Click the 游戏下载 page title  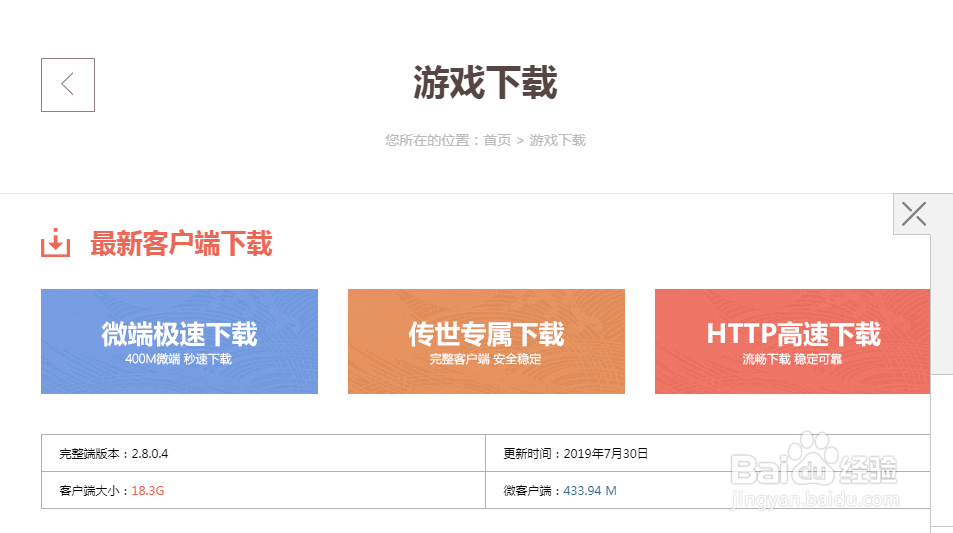[x=485, y=83]
